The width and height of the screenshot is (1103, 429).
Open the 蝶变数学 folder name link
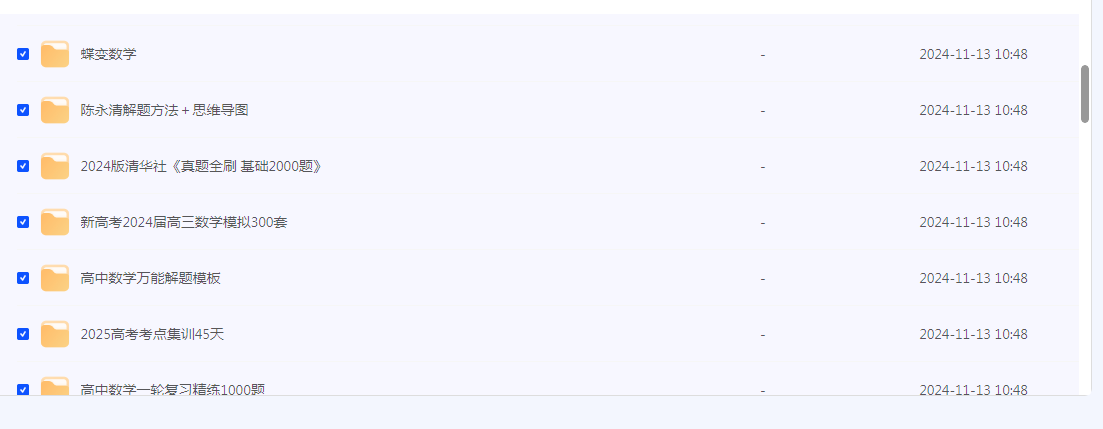(108, 54)
